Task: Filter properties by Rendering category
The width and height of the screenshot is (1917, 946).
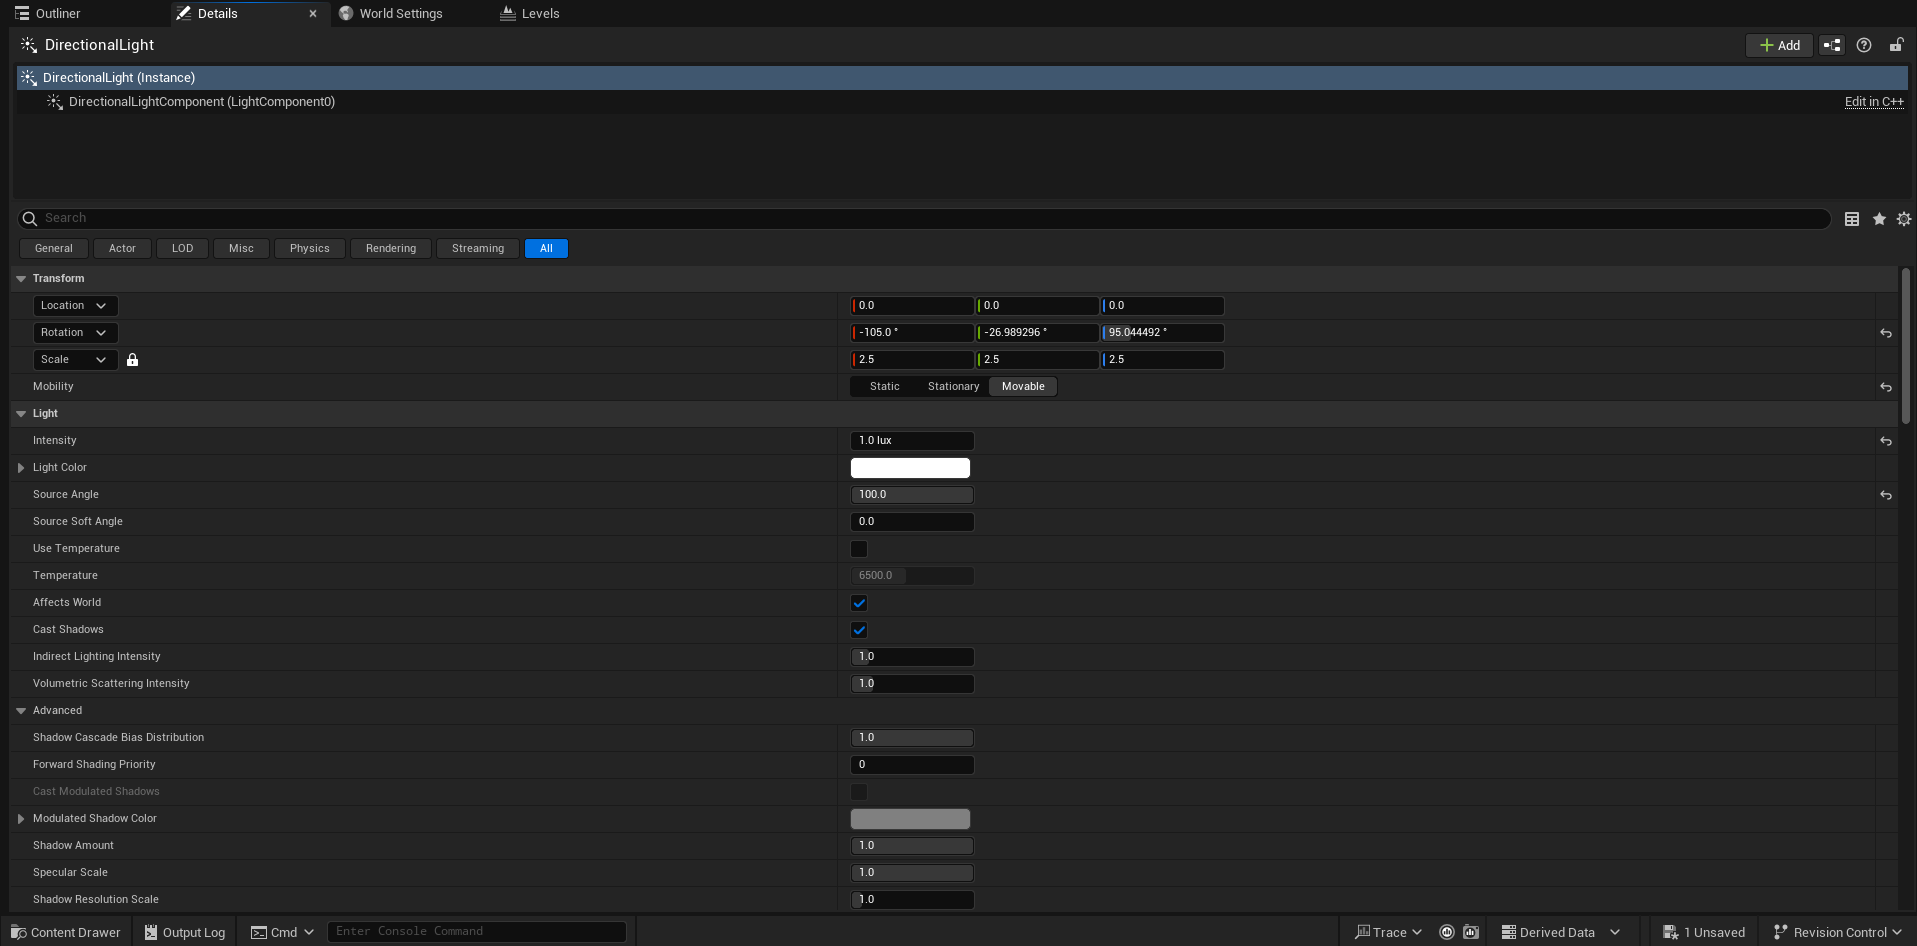Action: click(x=391, y=249)
